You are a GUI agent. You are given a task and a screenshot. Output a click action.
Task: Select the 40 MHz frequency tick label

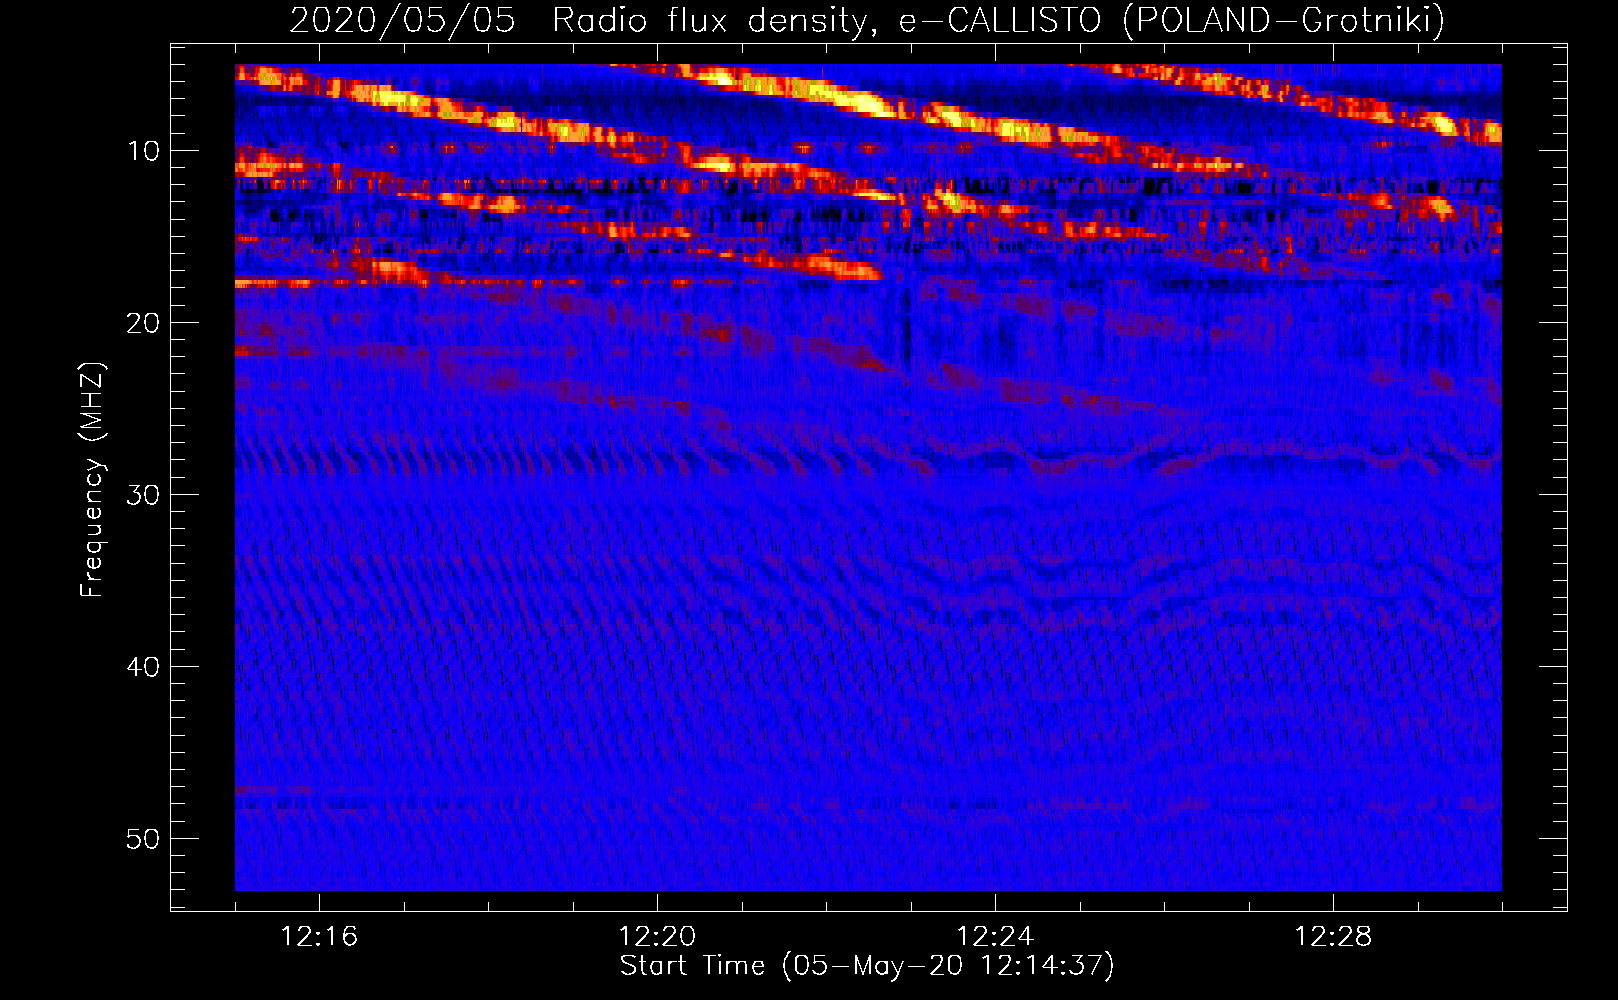tap(143, 667)
